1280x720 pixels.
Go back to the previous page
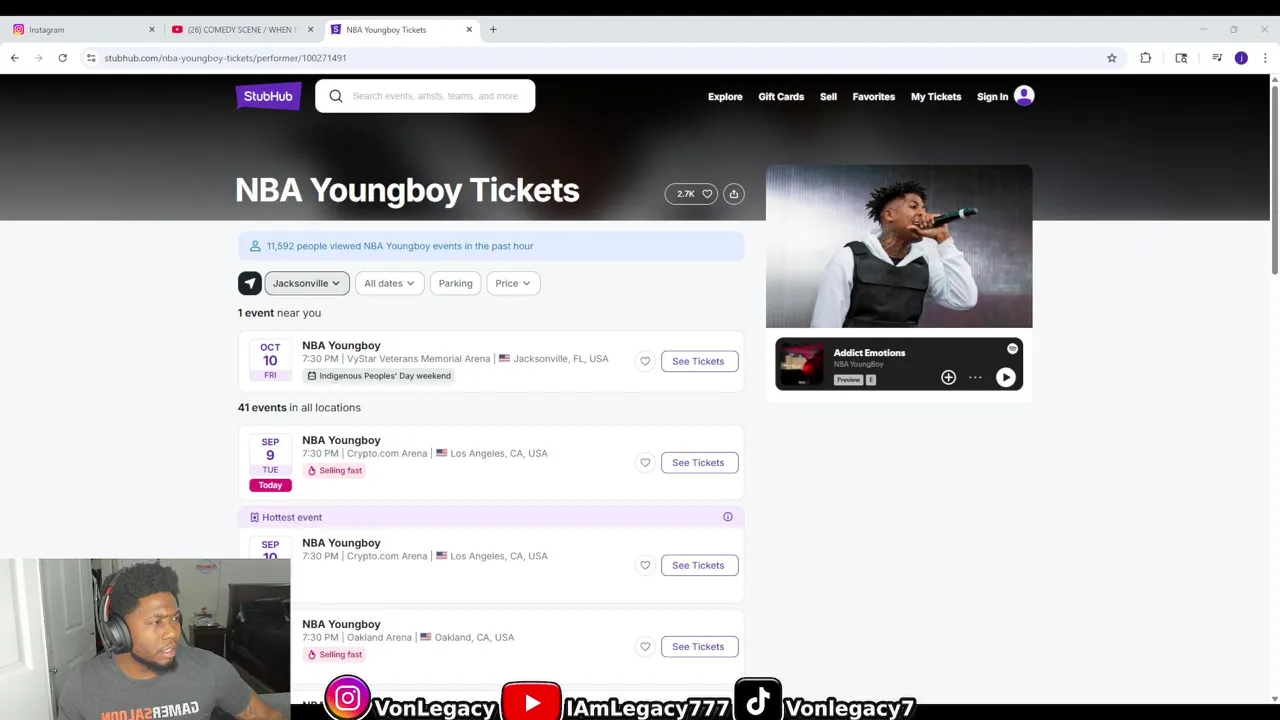pyautogui.click(x=15, y=58)
